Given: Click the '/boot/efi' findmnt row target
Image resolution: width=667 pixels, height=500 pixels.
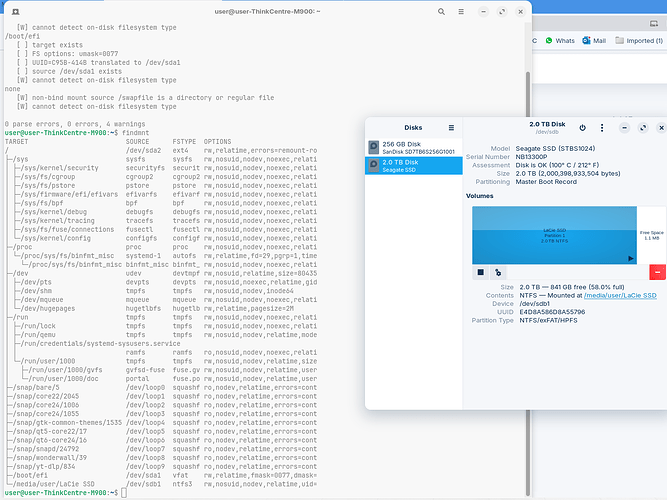Looking at the screenshot, I should click(30, 475).
